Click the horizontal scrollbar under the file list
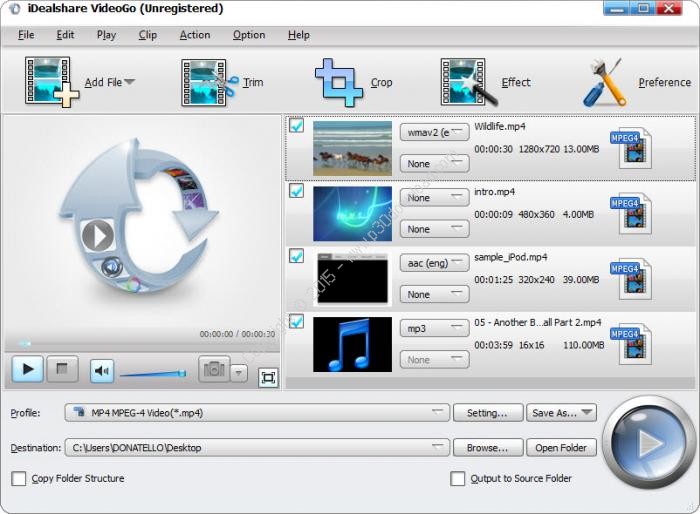 [490, 383]
